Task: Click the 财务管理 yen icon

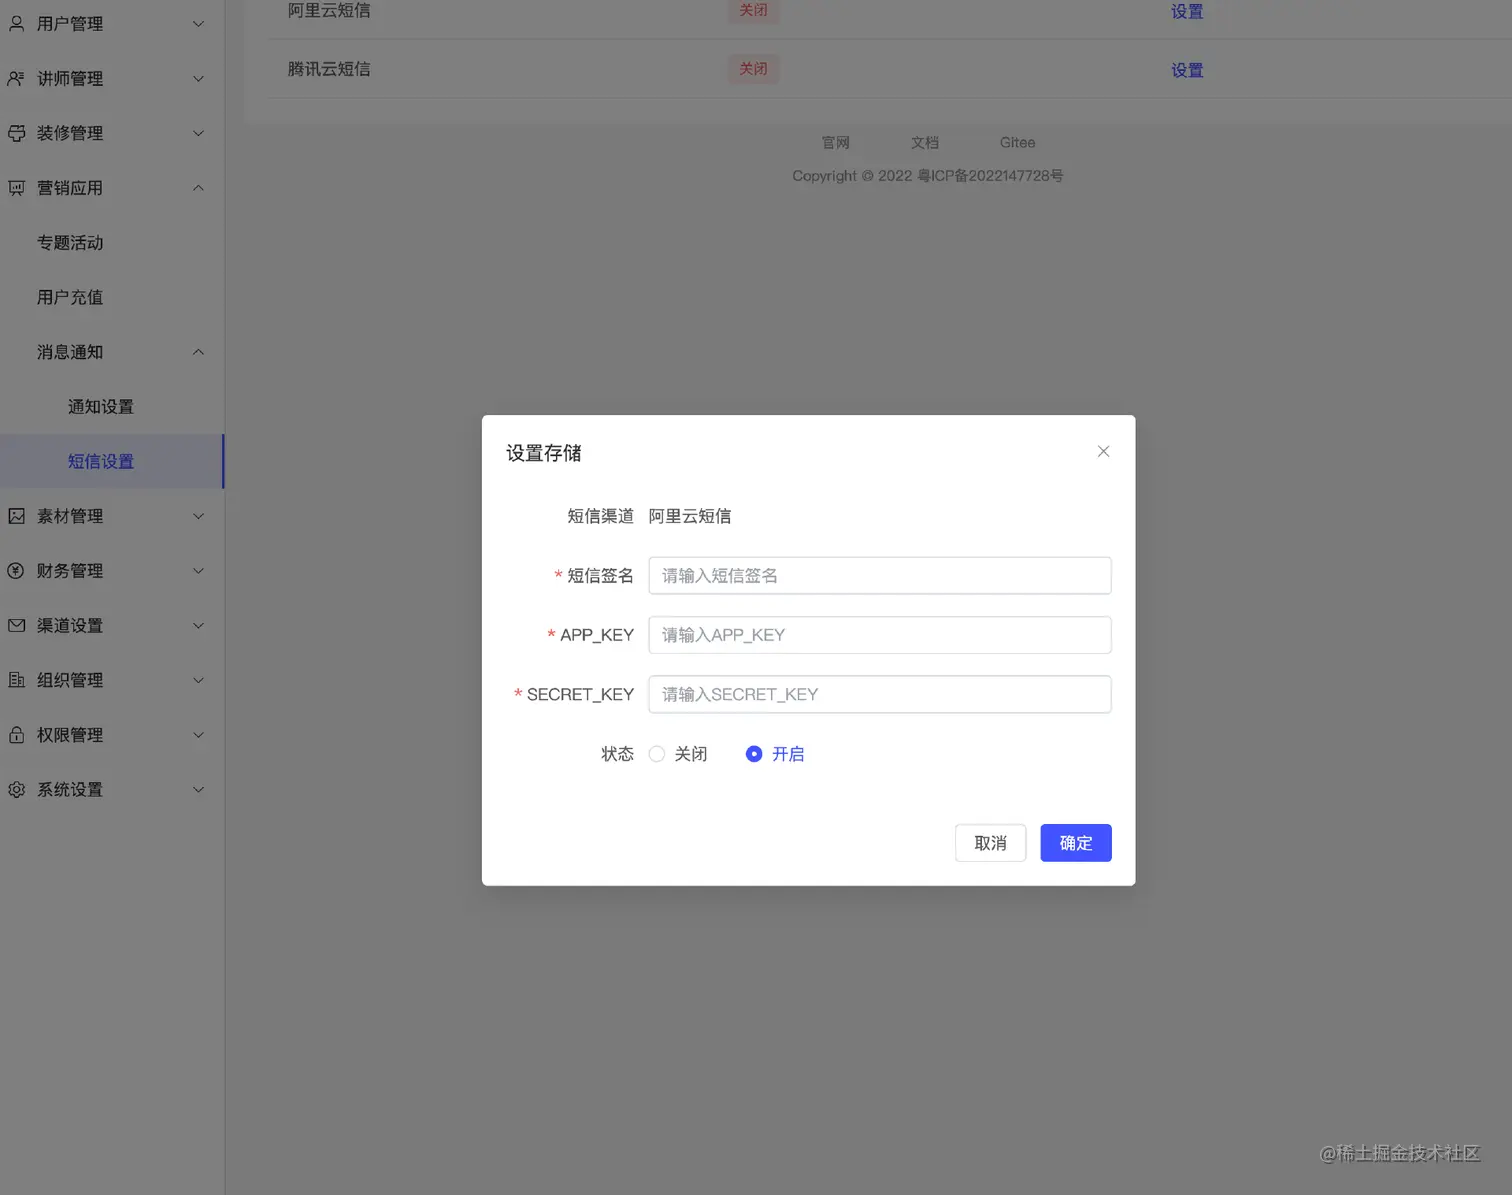Action: (17, 571)
